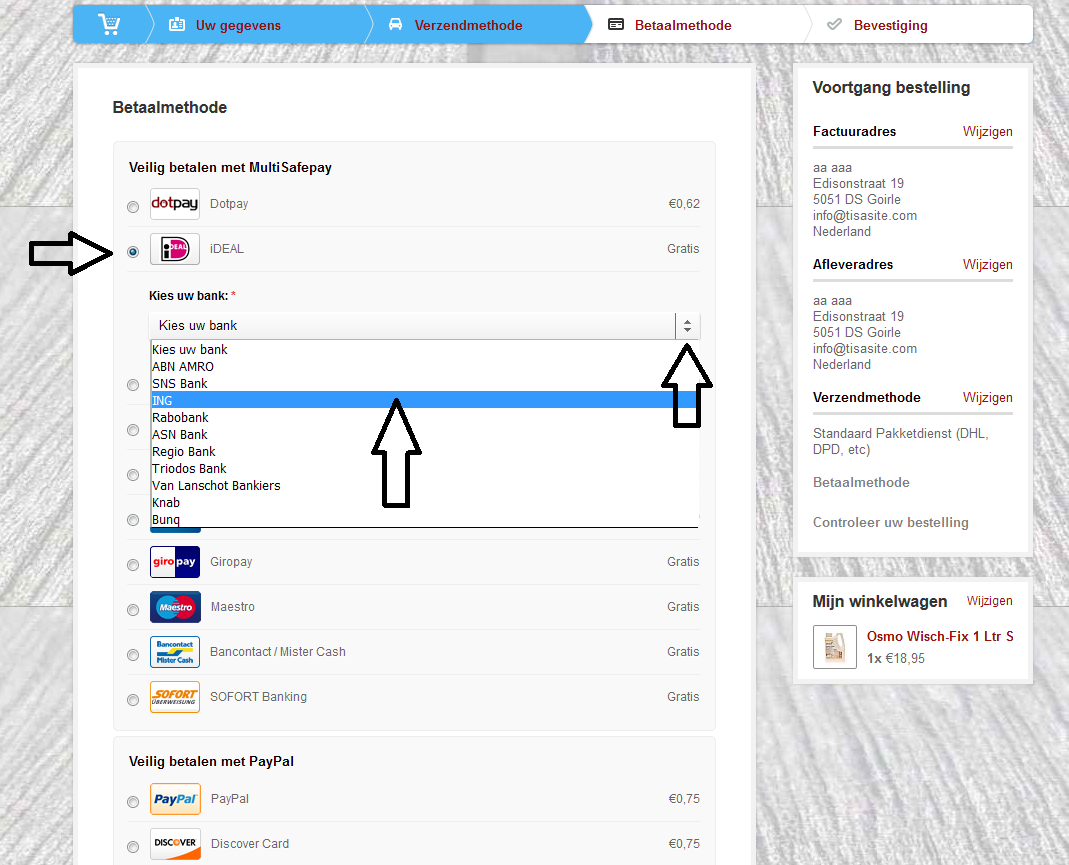Click the Dotpay logo

(x=175, y=204)
